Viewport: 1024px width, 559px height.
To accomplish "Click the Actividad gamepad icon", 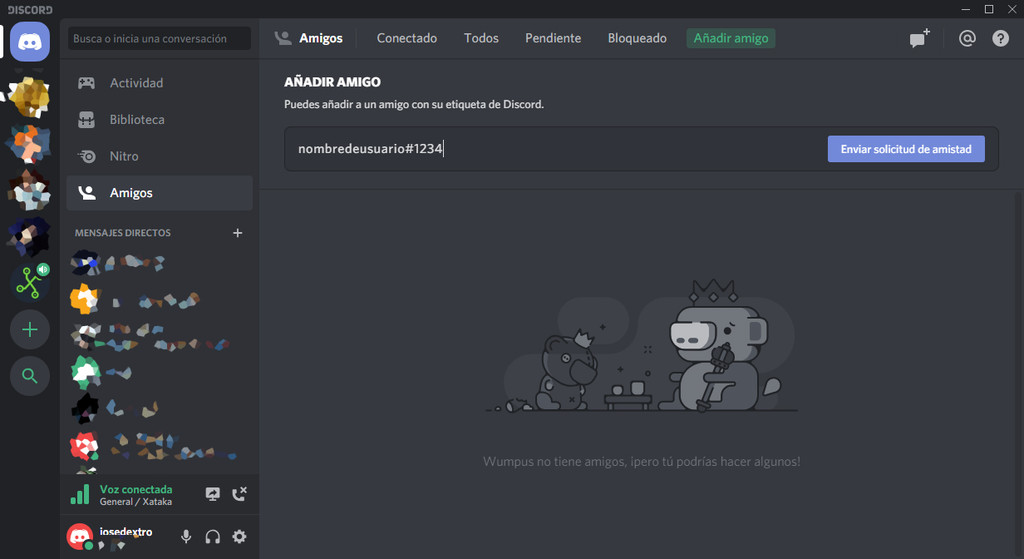I will tap(86, 83).
